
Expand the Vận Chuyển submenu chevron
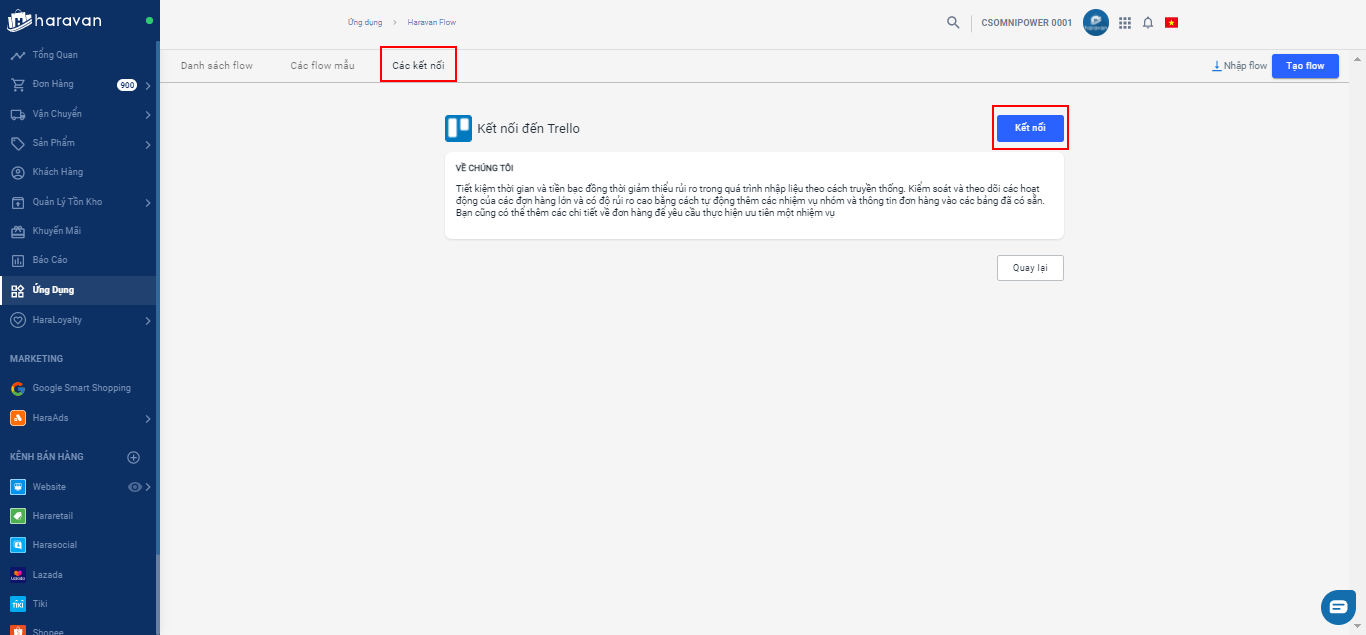tap(148, 115)
